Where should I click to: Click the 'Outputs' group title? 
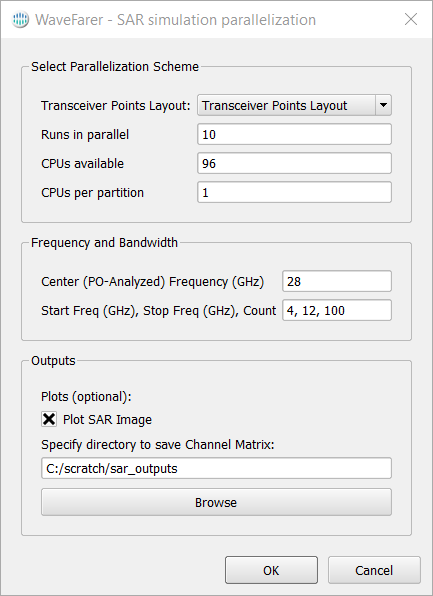[x=53, y=360]
